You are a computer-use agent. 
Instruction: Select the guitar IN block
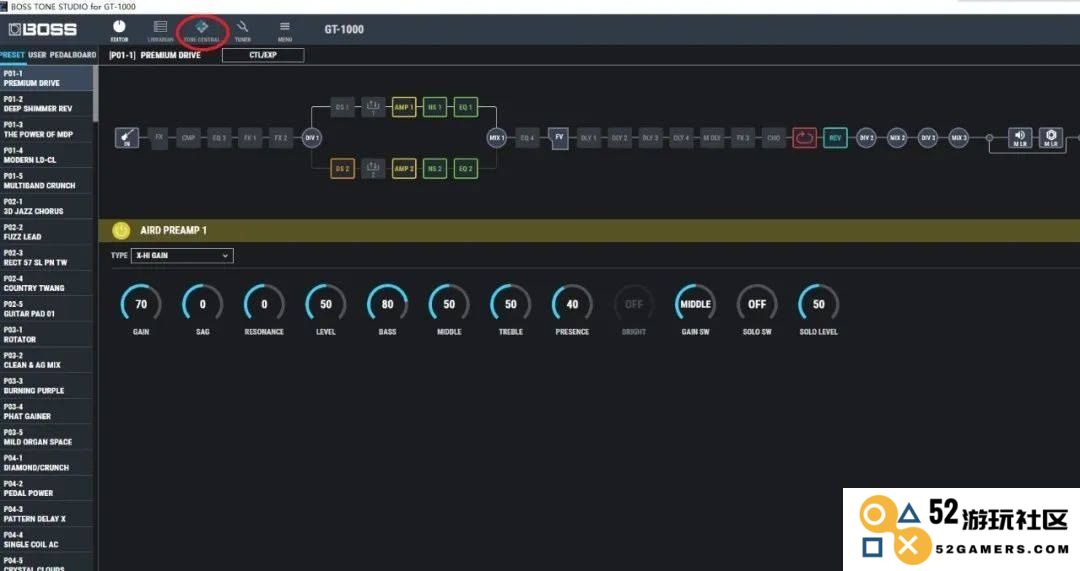(127, 138)
